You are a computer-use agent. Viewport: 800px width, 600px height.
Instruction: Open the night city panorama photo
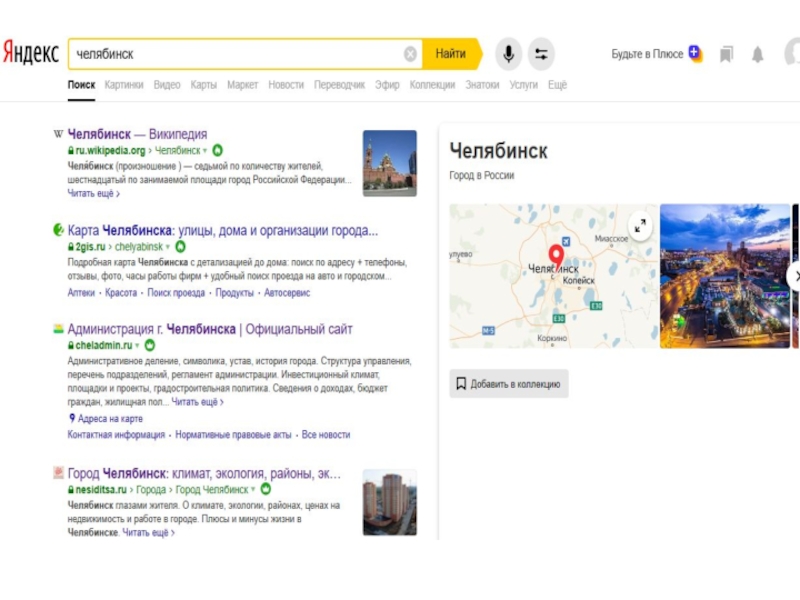click(724, 276)
